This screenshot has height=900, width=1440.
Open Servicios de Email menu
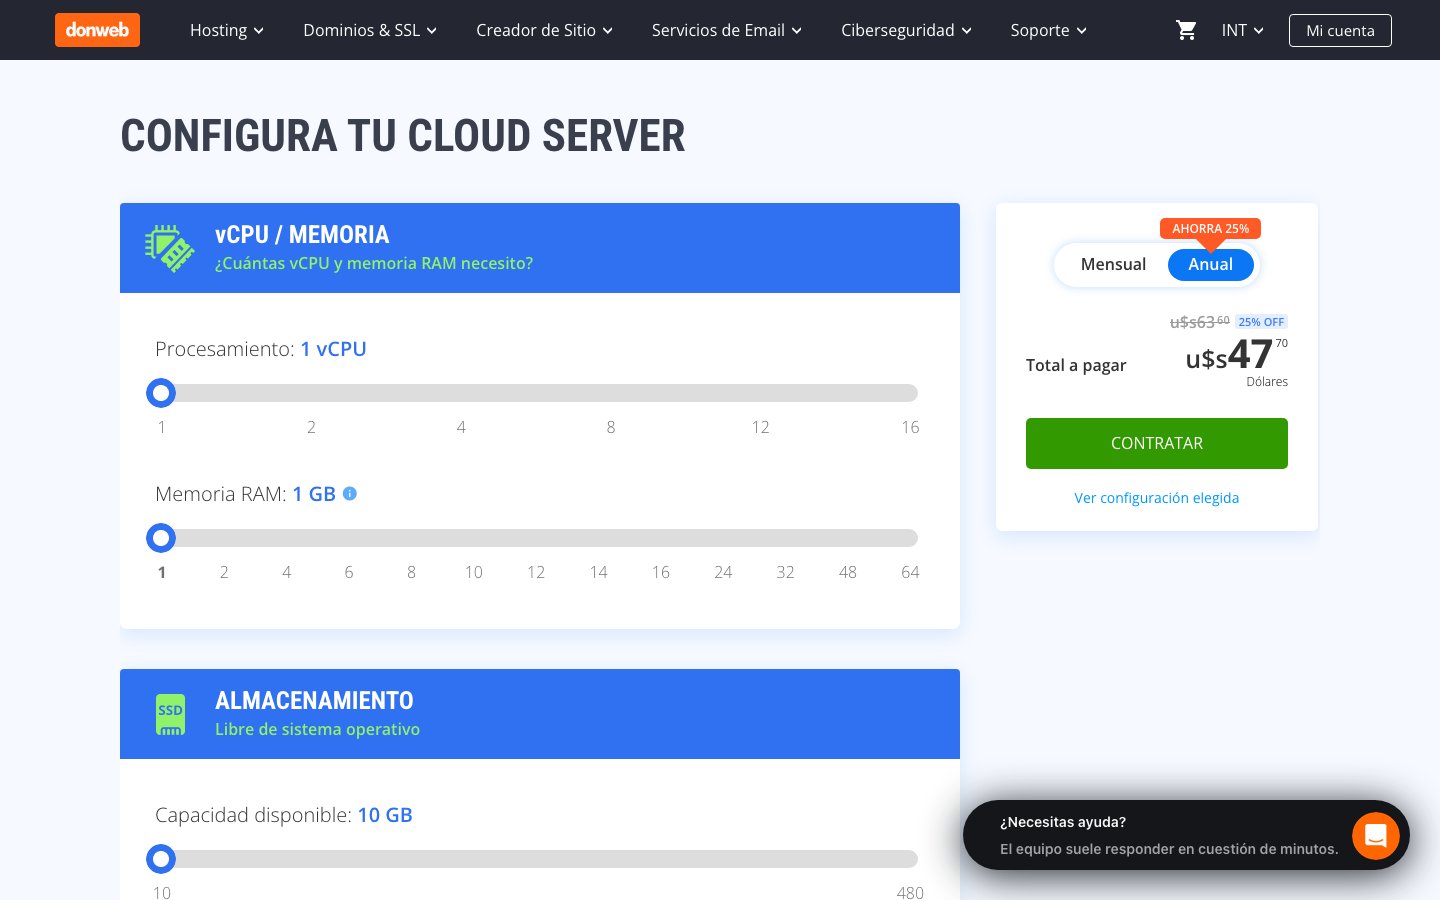tap(727, 30)
